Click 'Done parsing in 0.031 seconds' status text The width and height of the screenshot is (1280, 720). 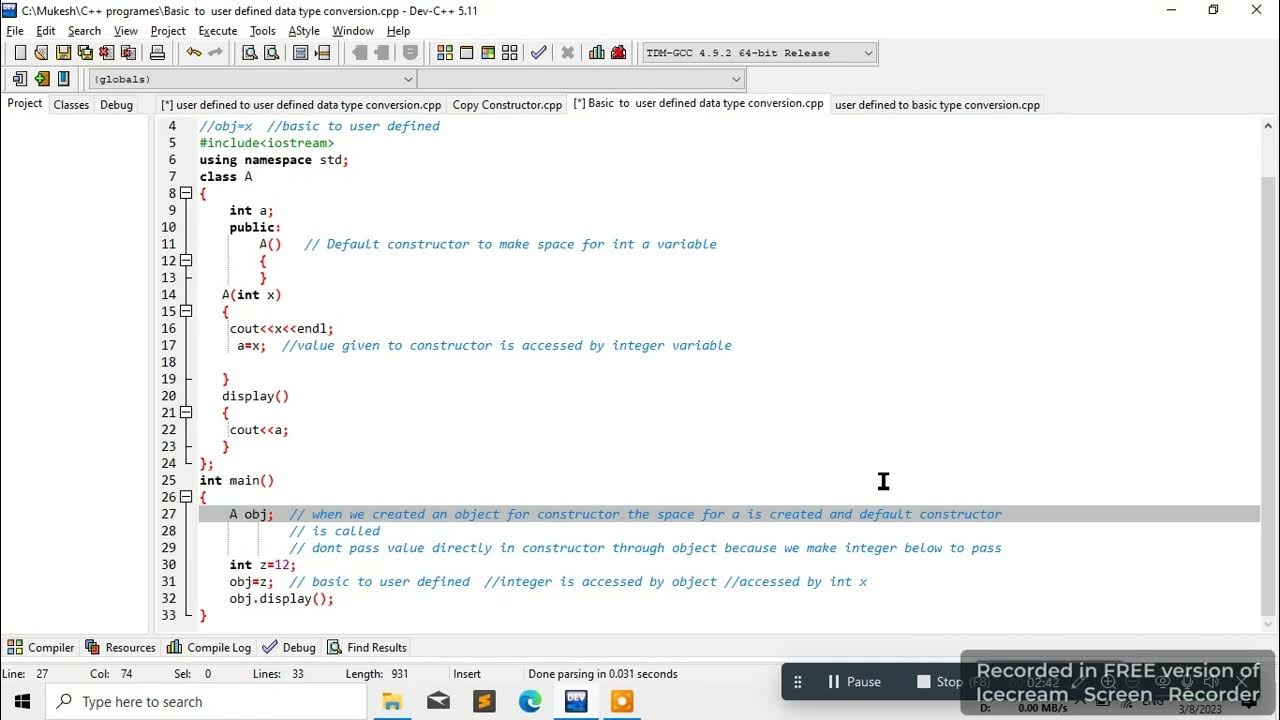point(603,674)
